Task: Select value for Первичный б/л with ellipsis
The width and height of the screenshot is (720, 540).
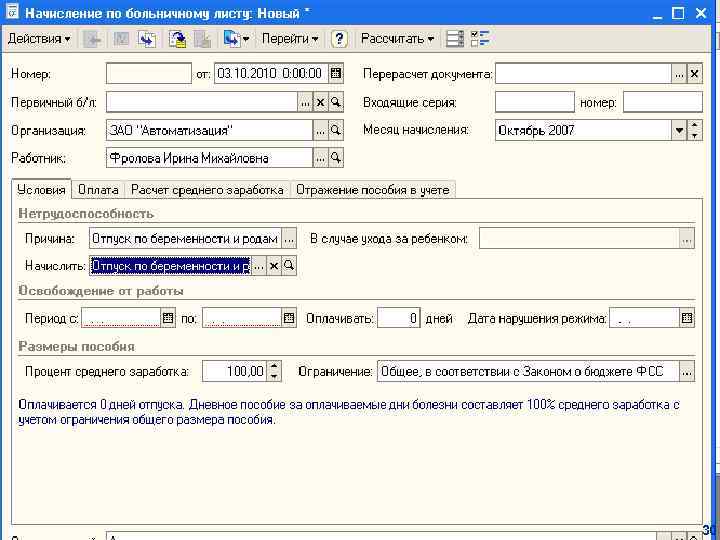Action: pos(305,102)
